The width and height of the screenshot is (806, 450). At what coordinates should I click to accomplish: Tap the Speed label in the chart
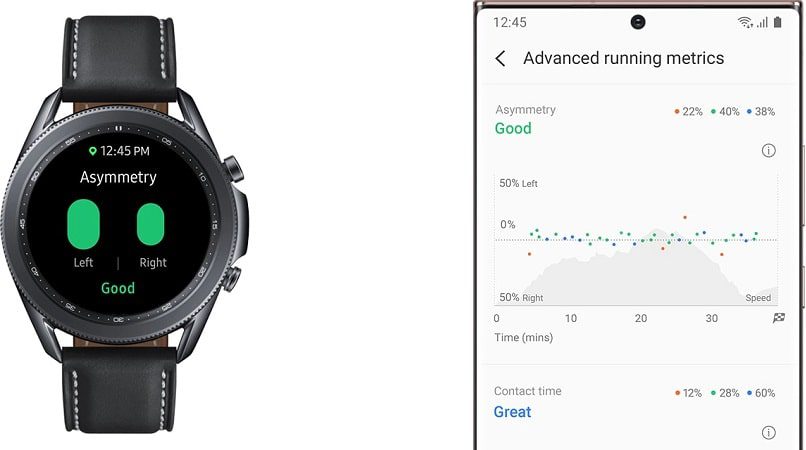pos(758,298)
